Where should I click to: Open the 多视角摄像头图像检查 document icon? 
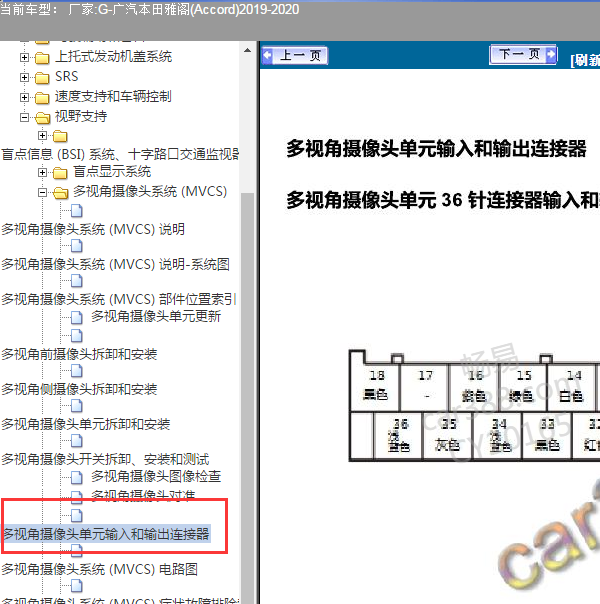pyautogui.click(x=77, y=478)
